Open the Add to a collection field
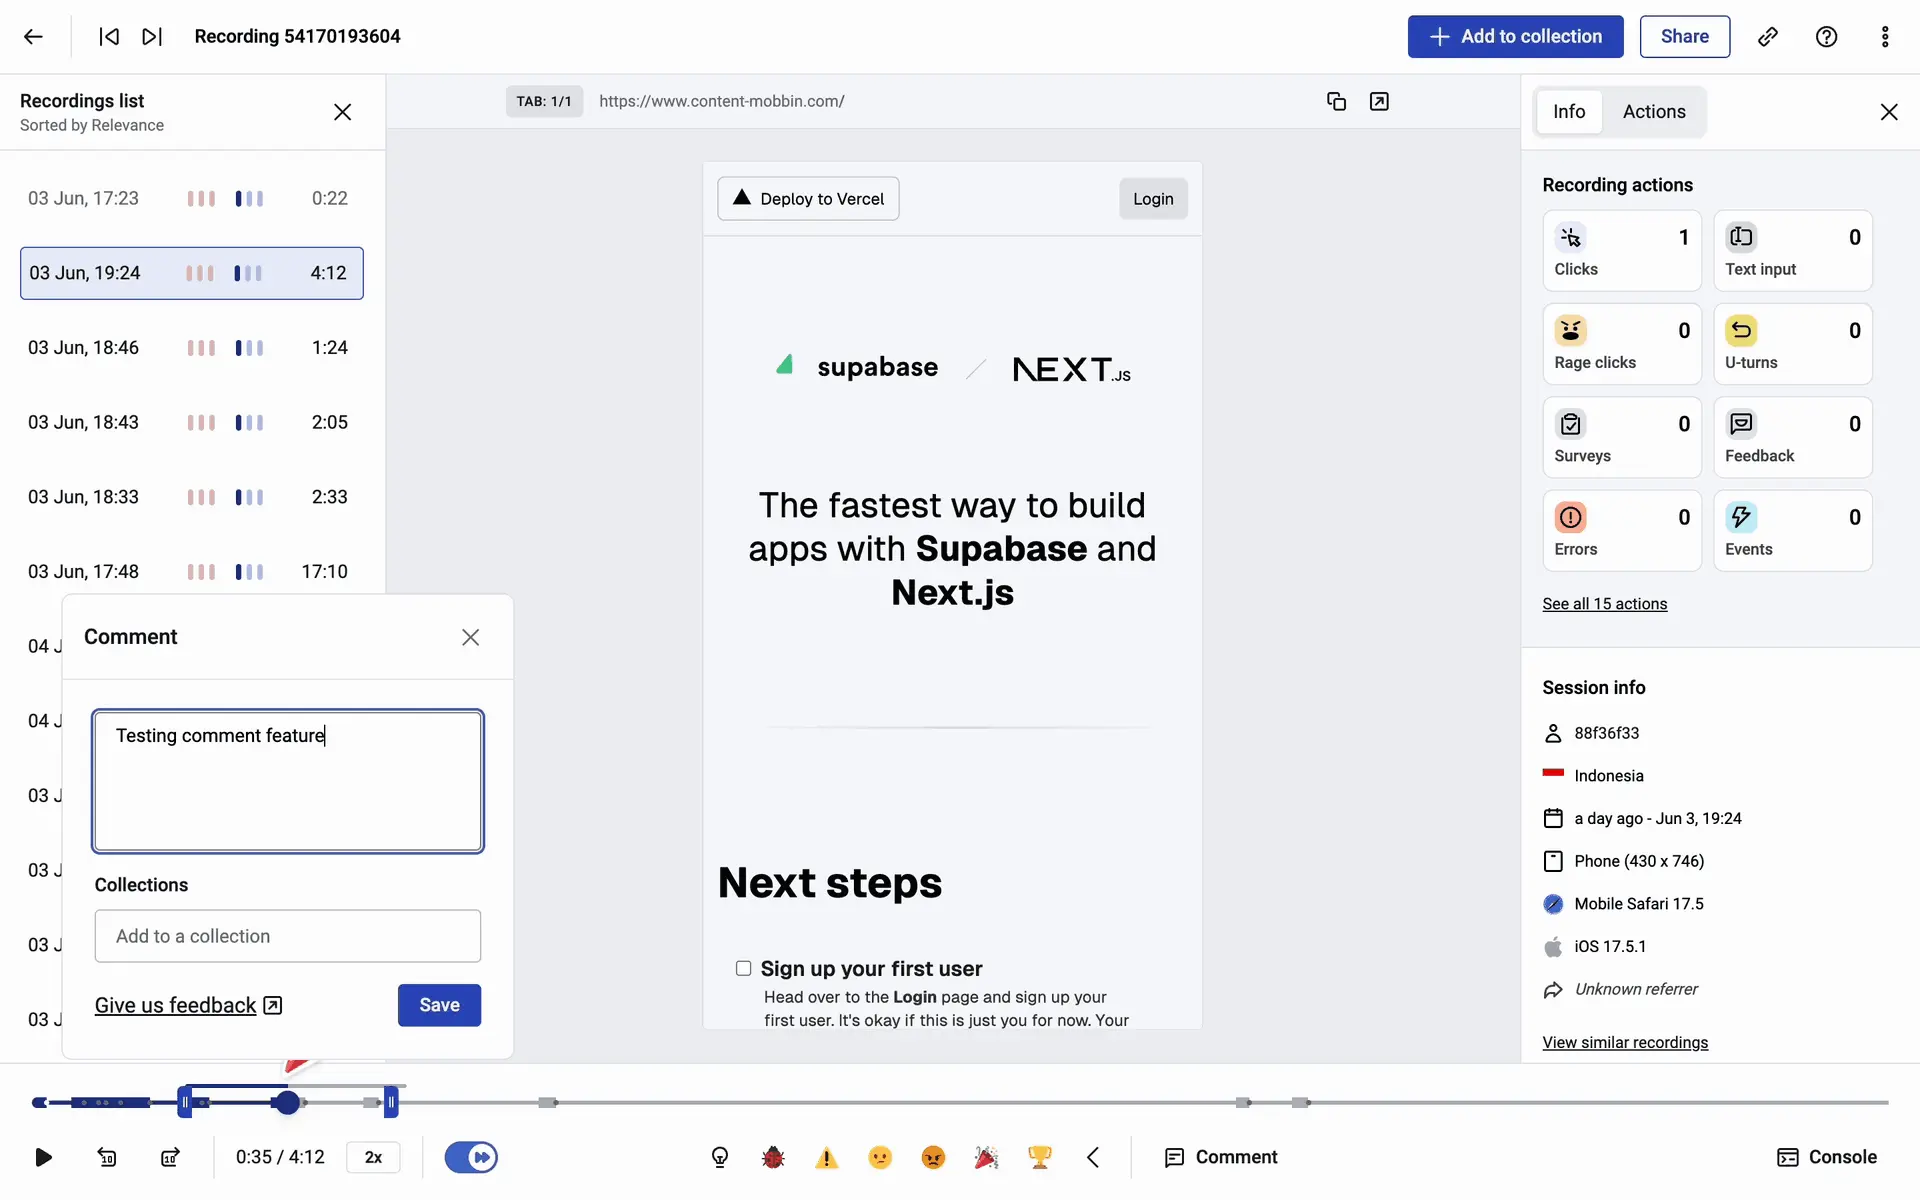Image resolution: width=1920 pixels, height=1200 pixels. 287,936
